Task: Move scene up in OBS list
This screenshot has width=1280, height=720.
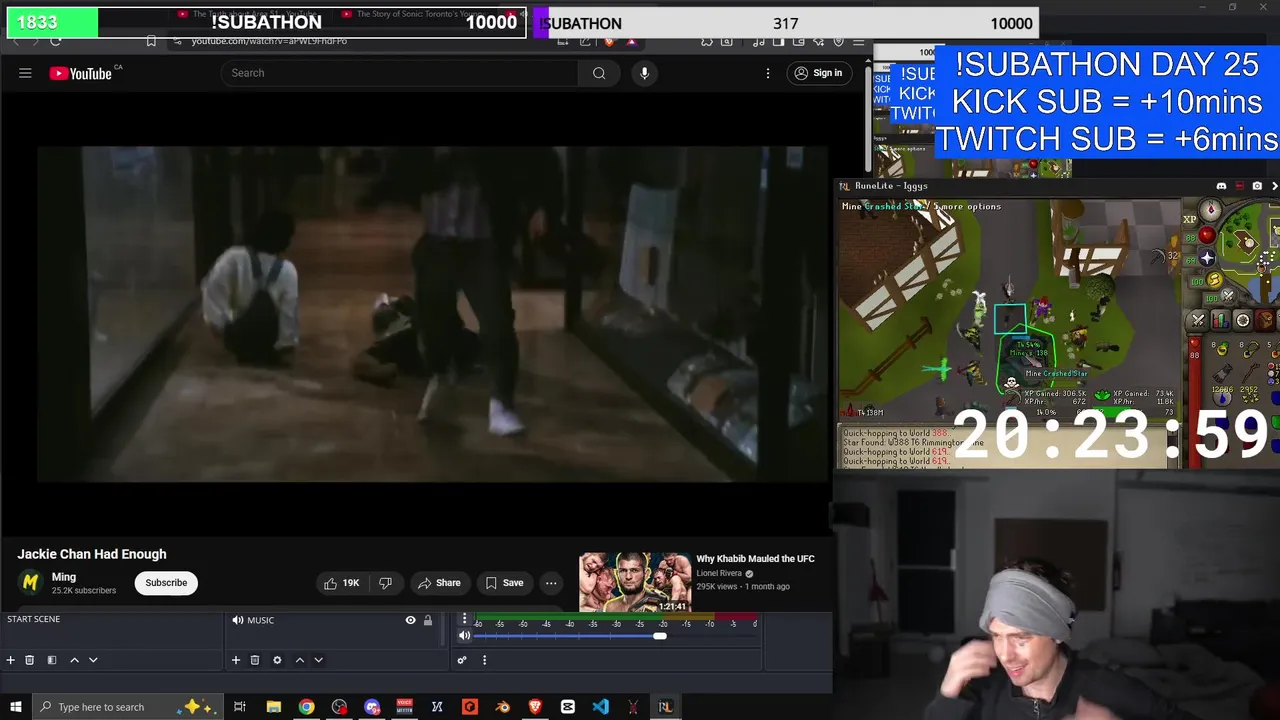Action: [74, 660]
